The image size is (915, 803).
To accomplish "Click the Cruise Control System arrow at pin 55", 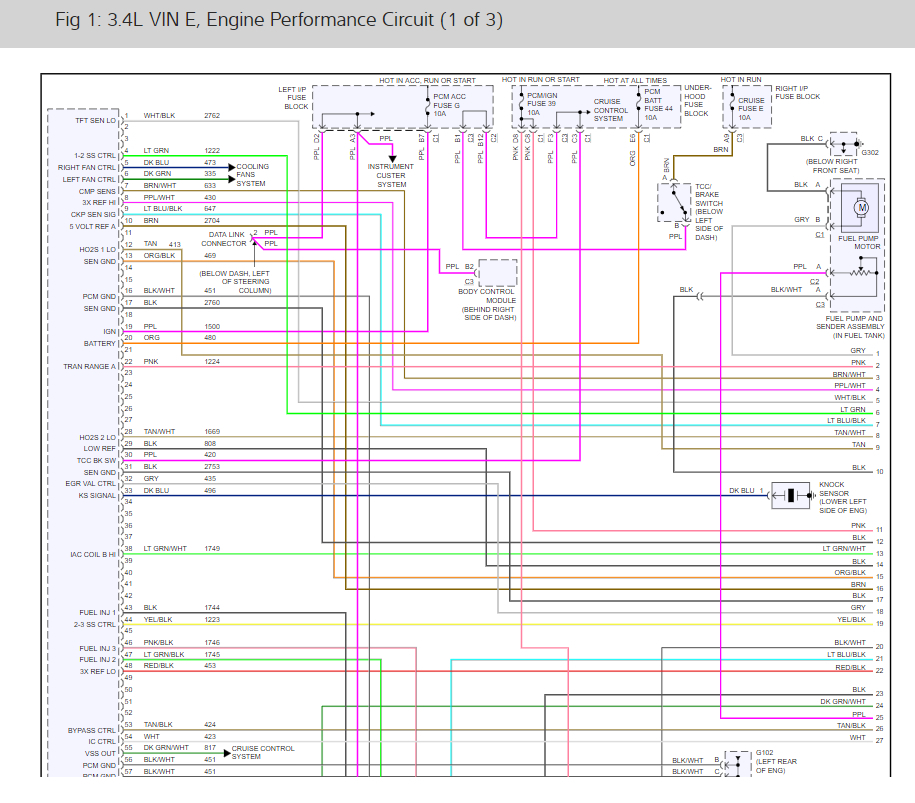I will [x=227, y=753].
